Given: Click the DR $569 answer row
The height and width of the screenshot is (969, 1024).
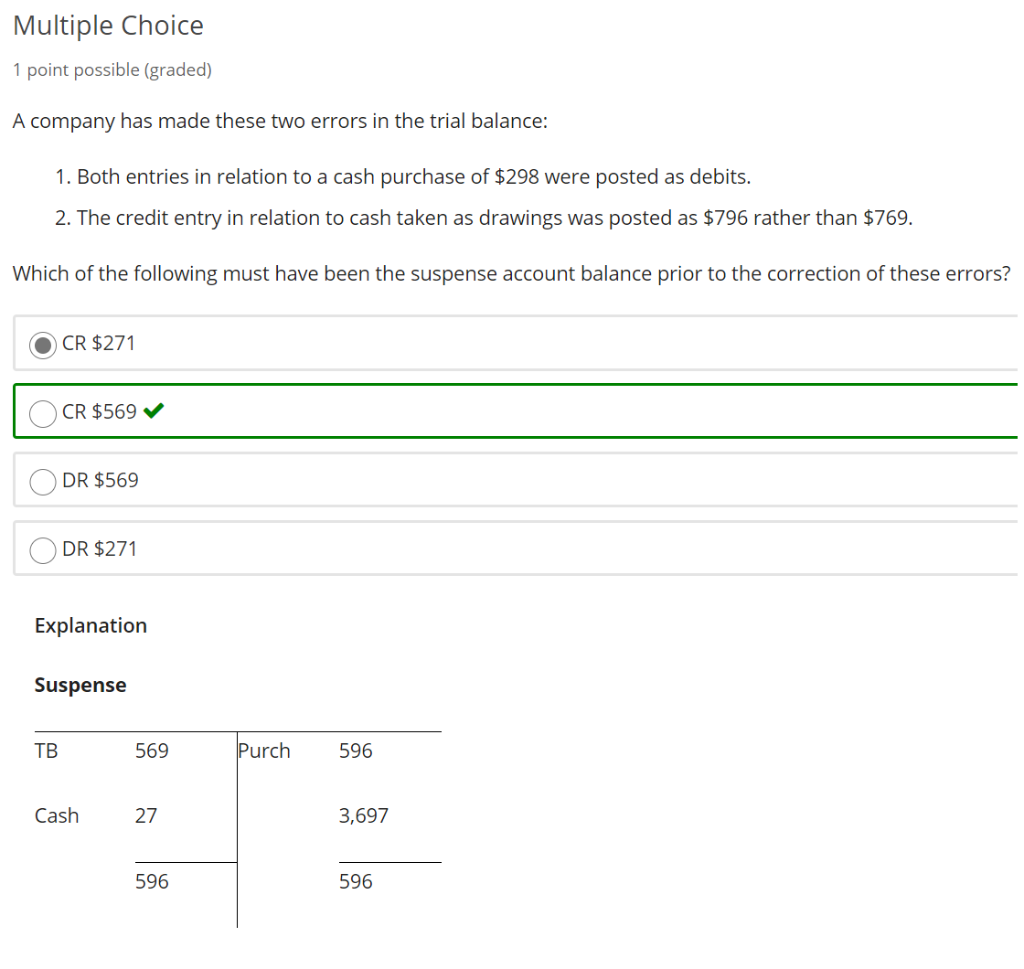Looking at the screenshot, I should point(400,481).
